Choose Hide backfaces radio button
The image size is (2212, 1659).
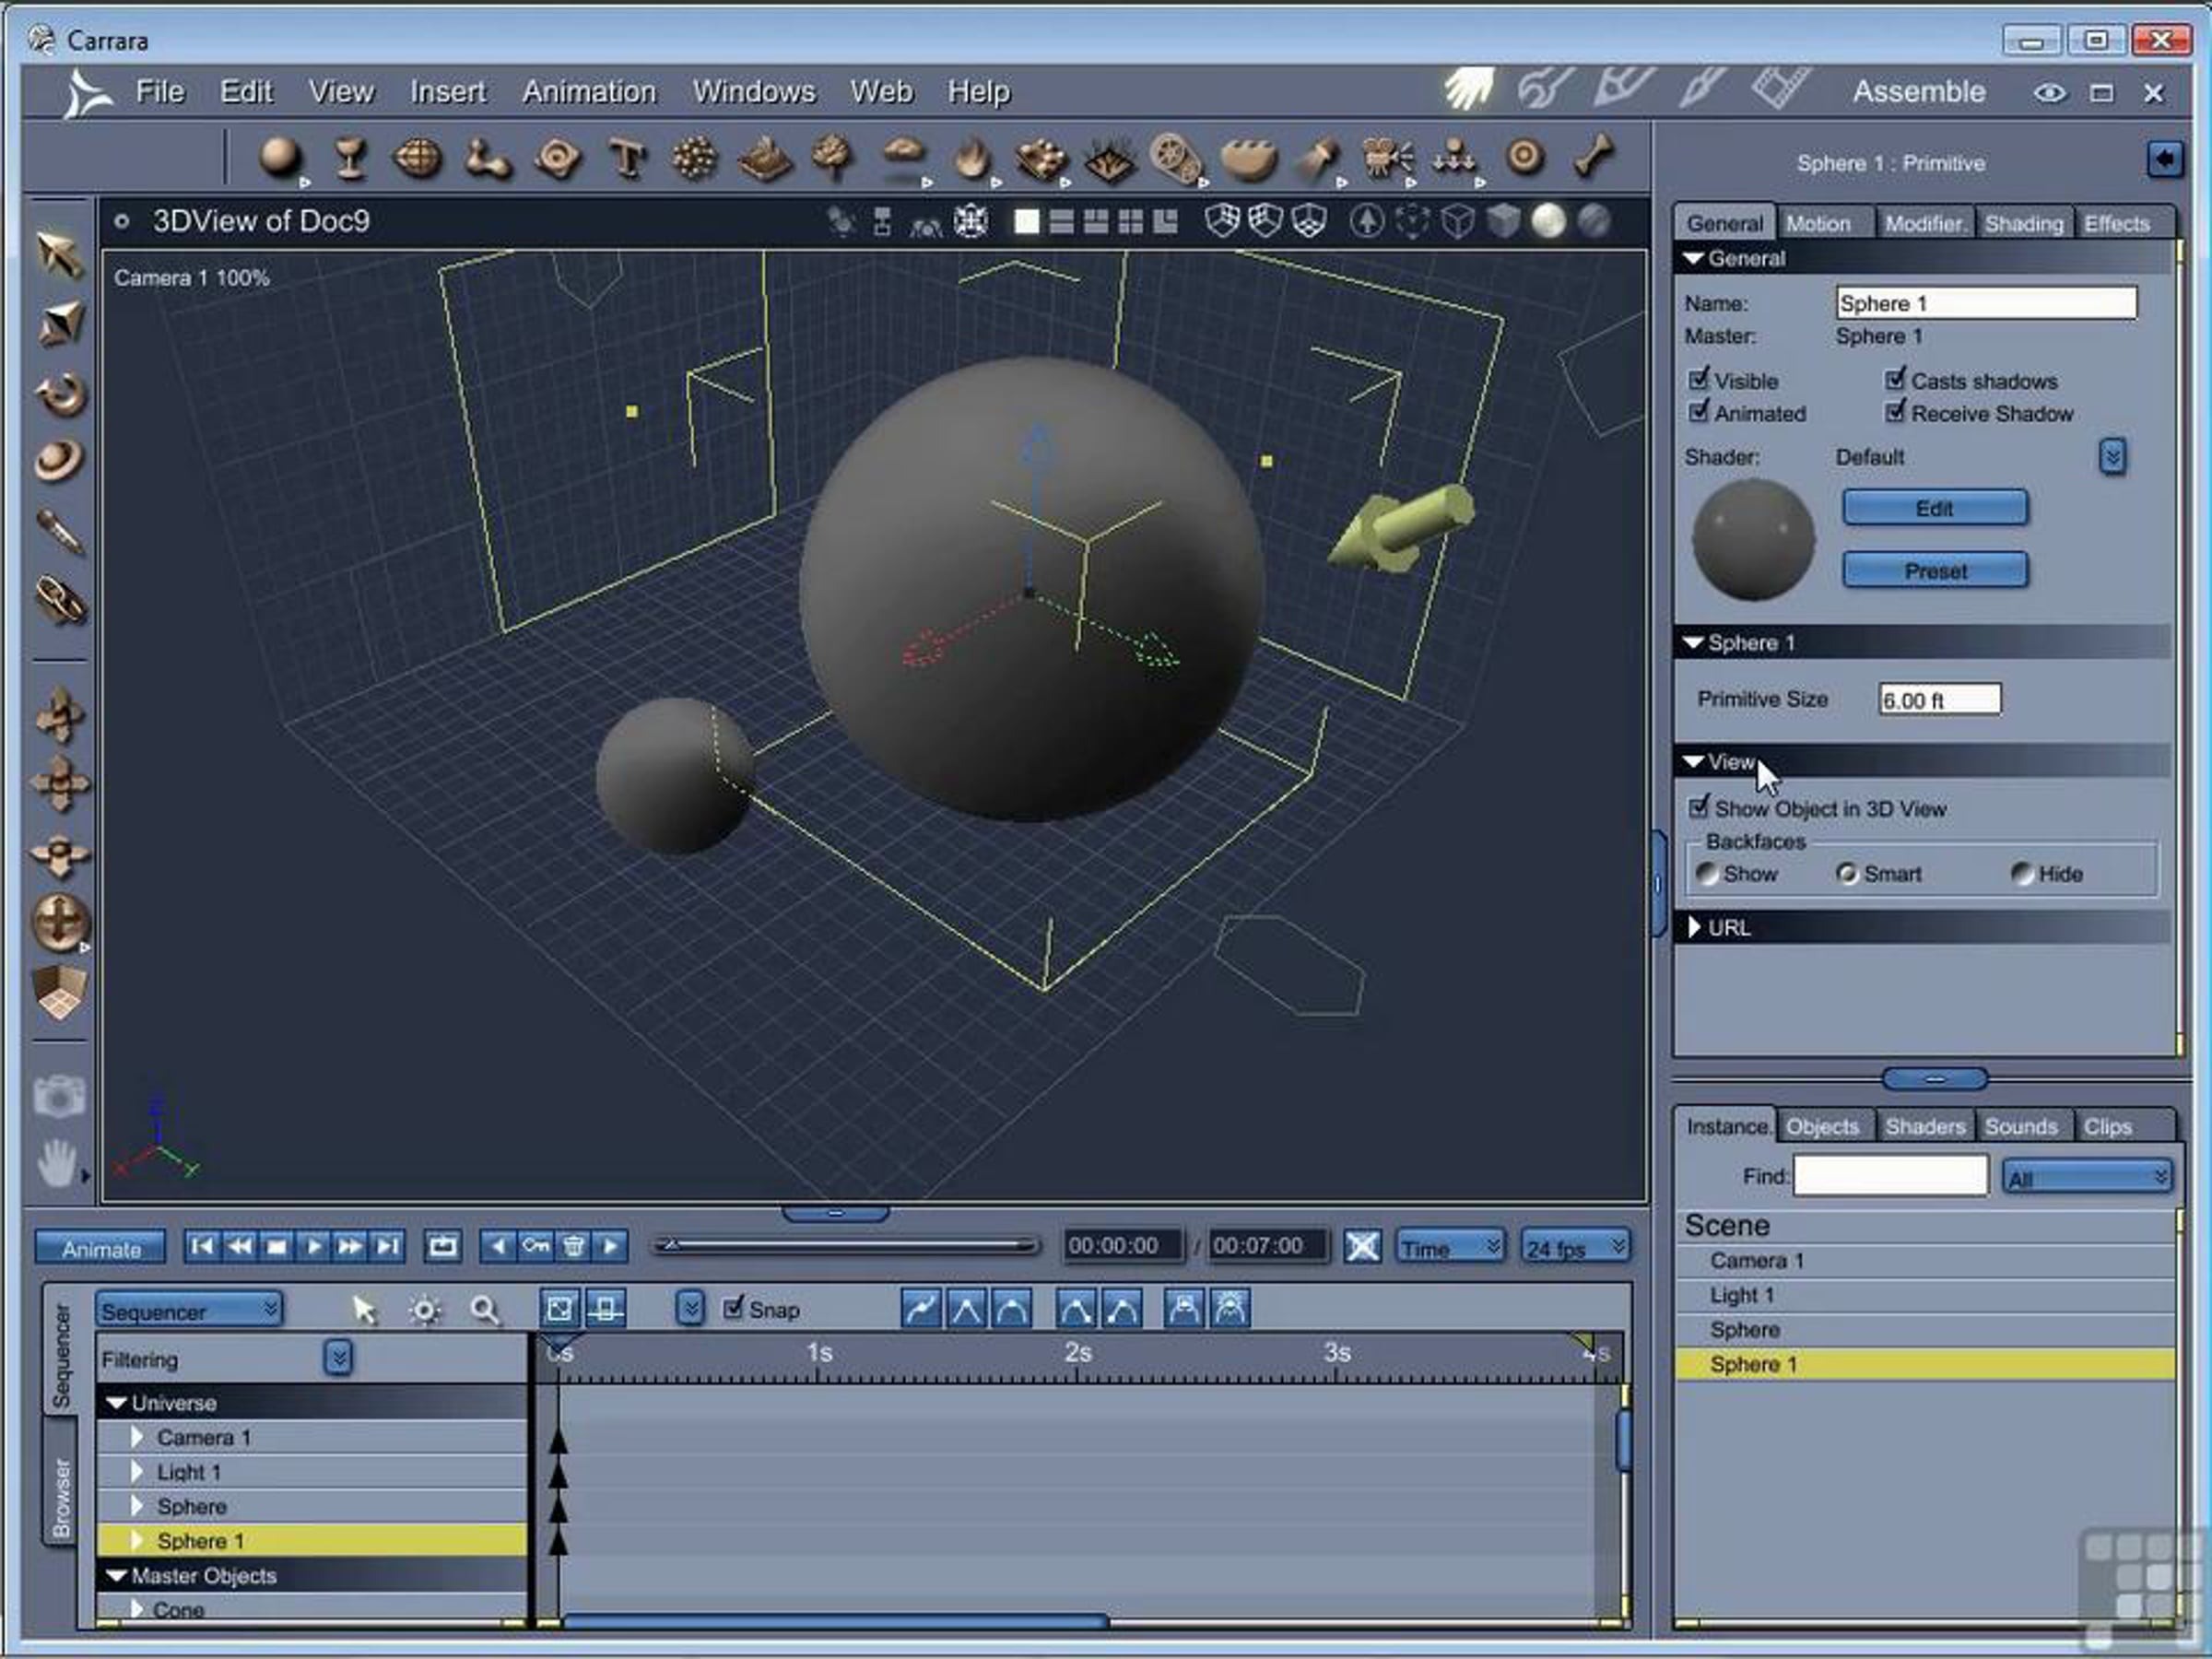point(2021,874)
